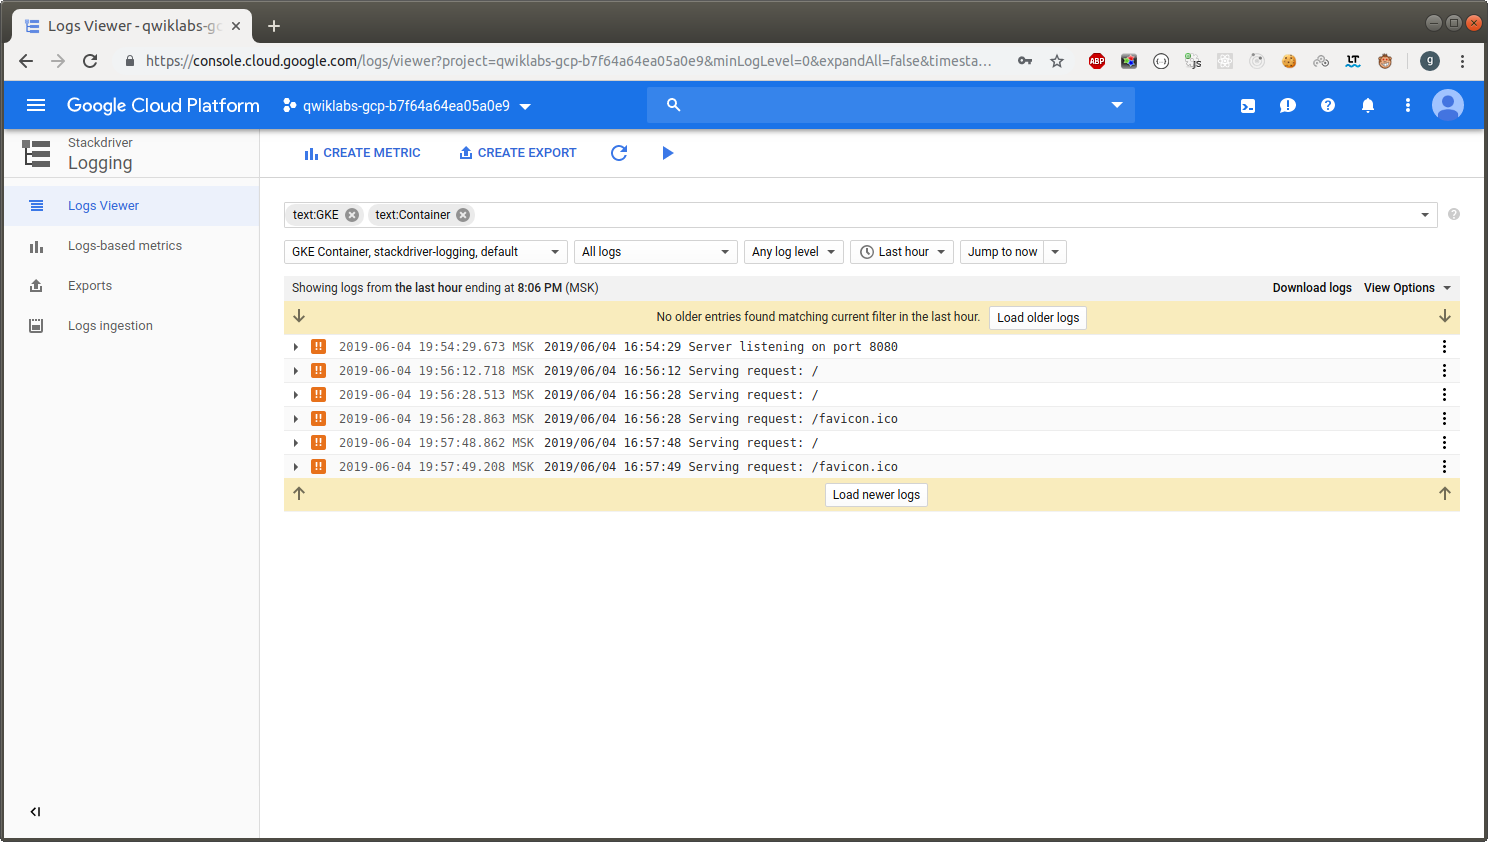This screenshot has height=842, width=1488.
Task: Open the Google Cloud navigation hamburger menu
Action: pyautogui.click(x=36, y=105)
